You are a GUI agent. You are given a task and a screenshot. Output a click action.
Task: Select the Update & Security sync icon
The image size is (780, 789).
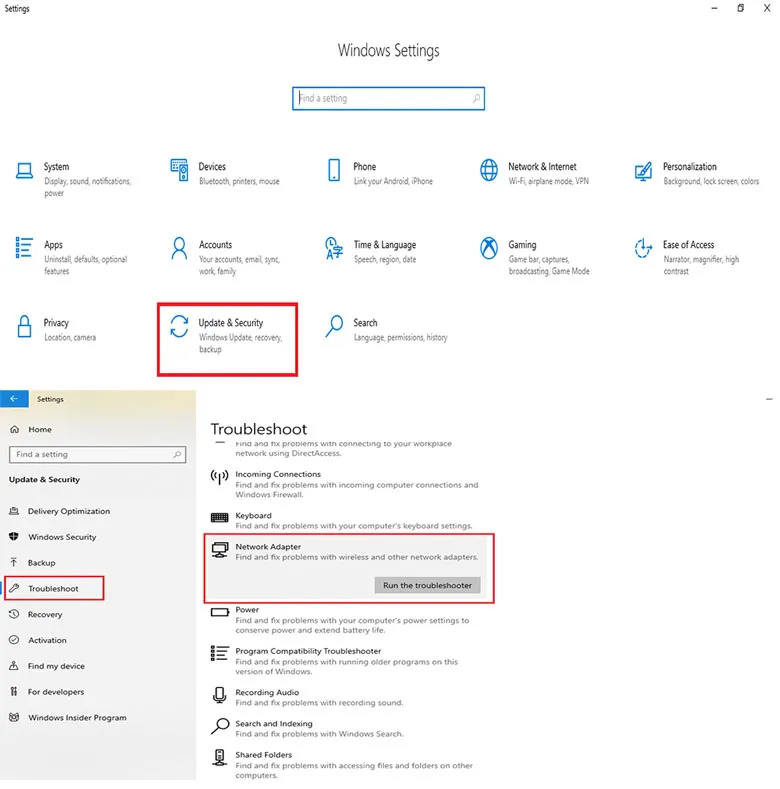(180, 326)
